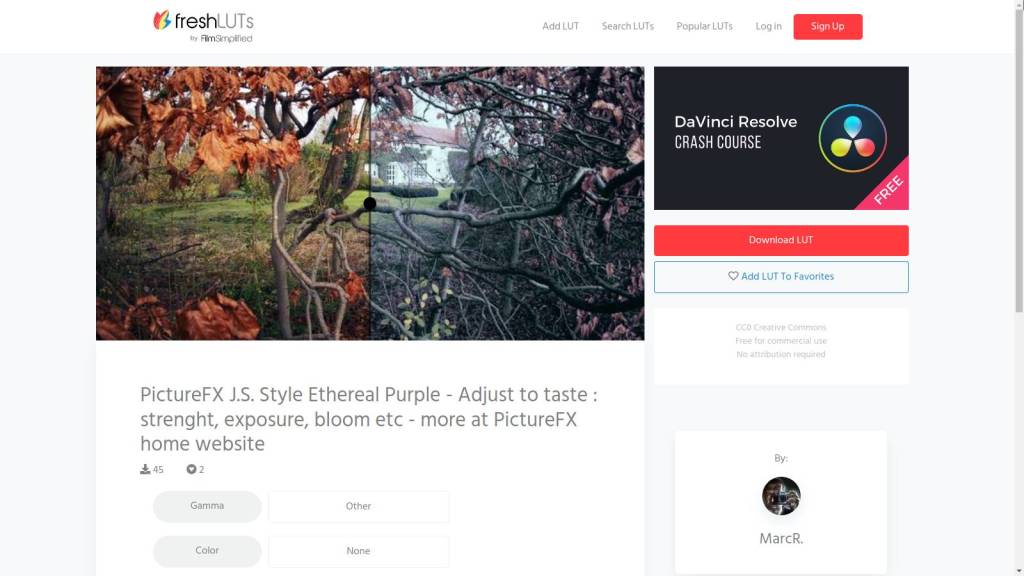Viewport: 1024px width, 576px height.
Task: Click the before/after comparison handle
Action: [x=370, y=204]
